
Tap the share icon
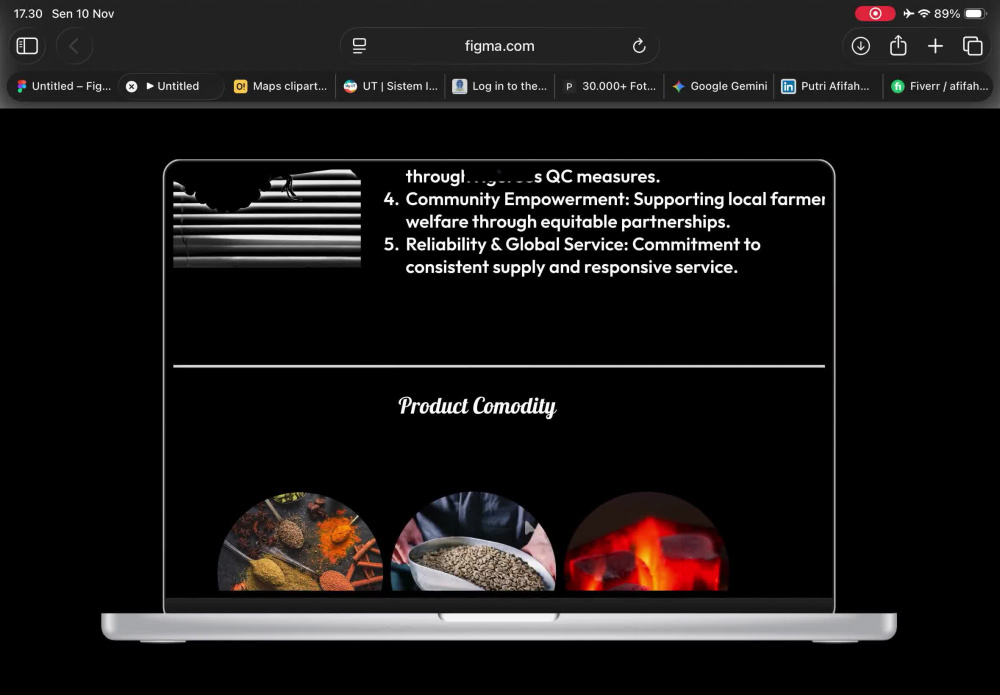coord(898,45)
